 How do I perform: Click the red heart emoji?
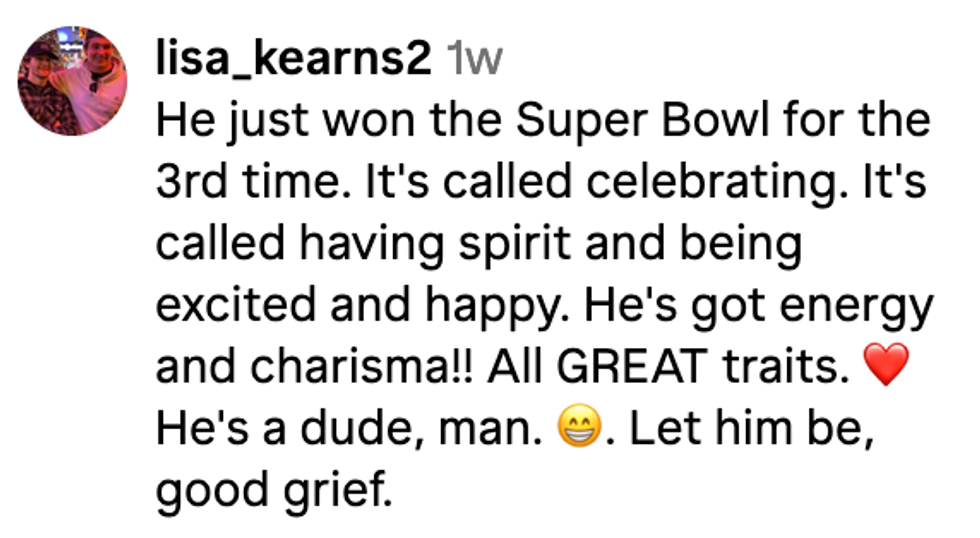[885, 369]
